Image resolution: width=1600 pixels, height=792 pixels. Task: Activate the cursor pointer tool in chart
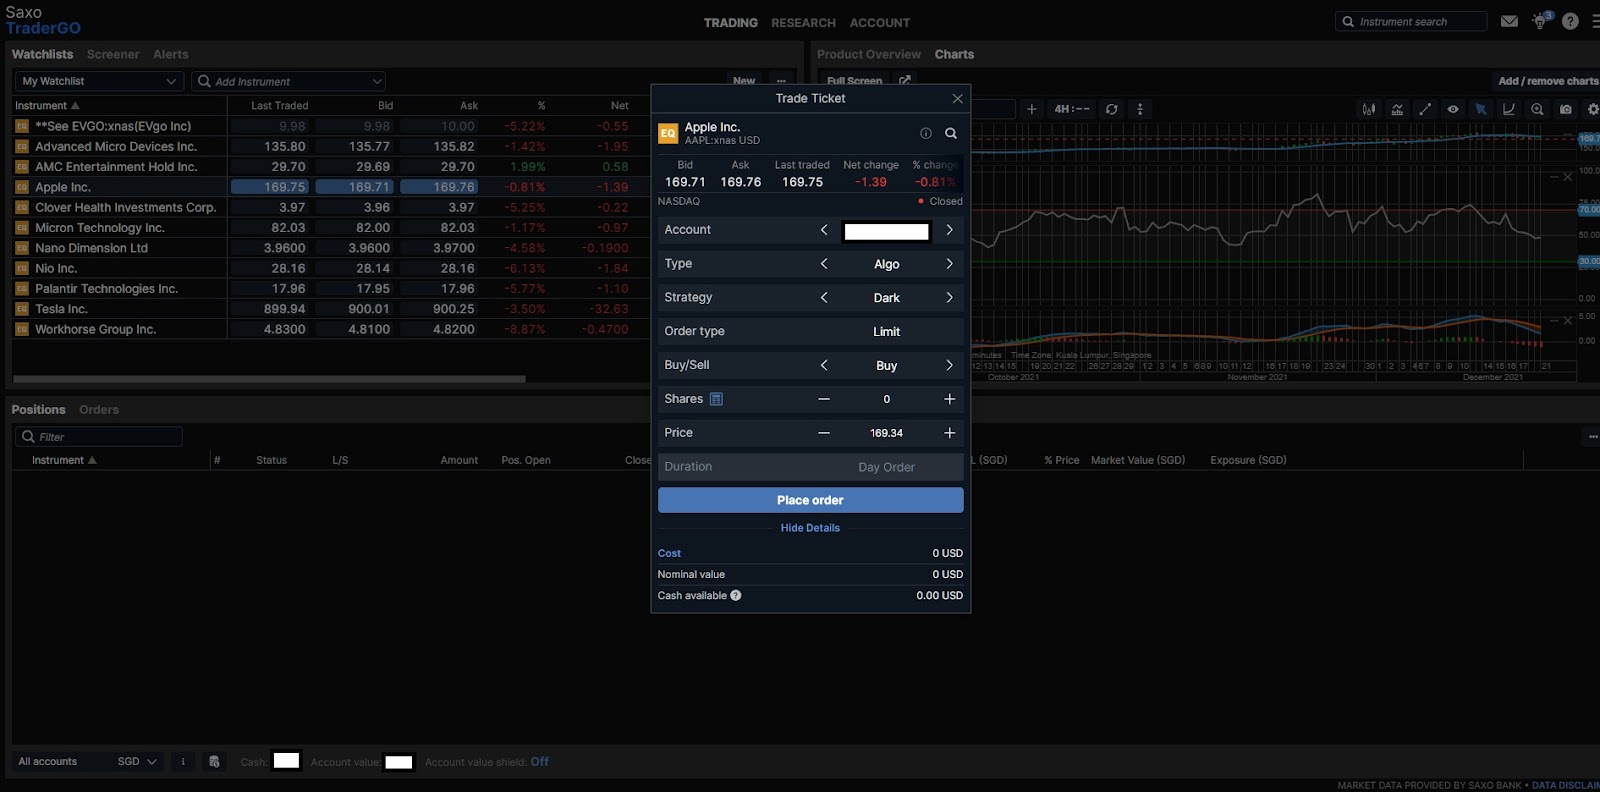tap(1481, 109)
